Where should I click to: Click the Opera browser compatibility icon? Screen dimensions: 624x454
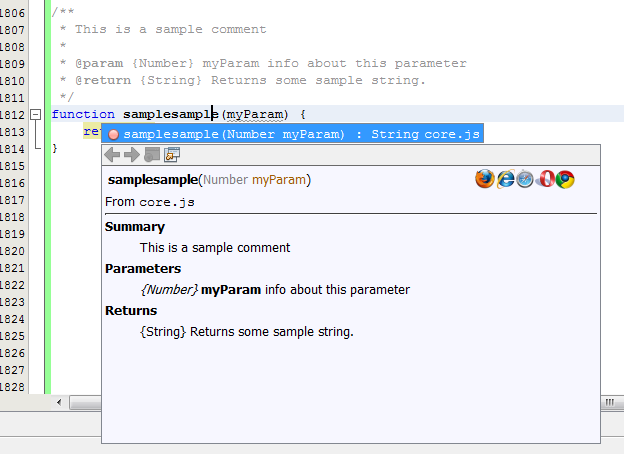pos(546,179)
